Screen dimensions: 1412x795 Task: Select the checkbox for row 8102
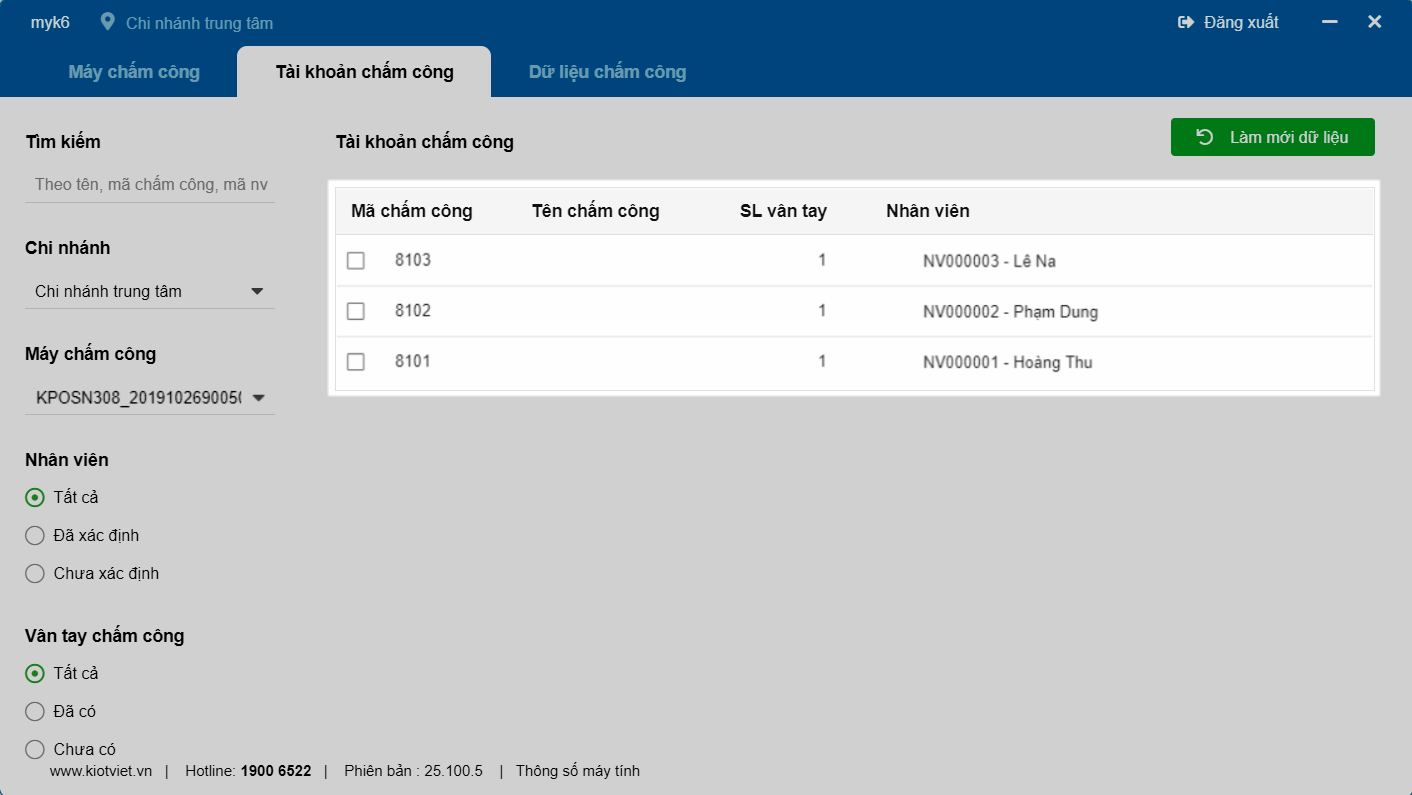click(x=356, y=311)
